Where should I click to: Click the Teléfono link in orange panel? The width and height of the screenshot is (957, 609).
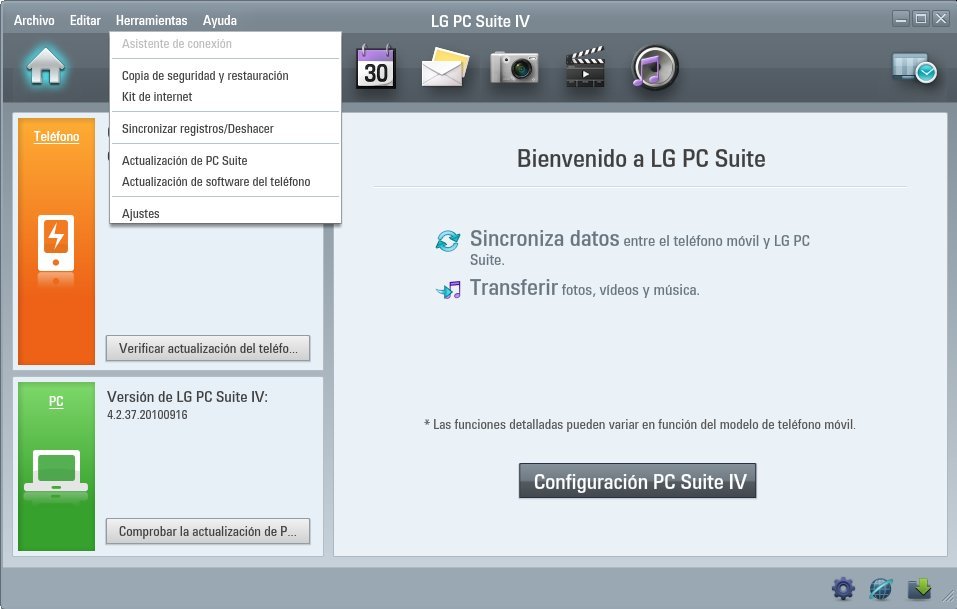pos(56,137)
